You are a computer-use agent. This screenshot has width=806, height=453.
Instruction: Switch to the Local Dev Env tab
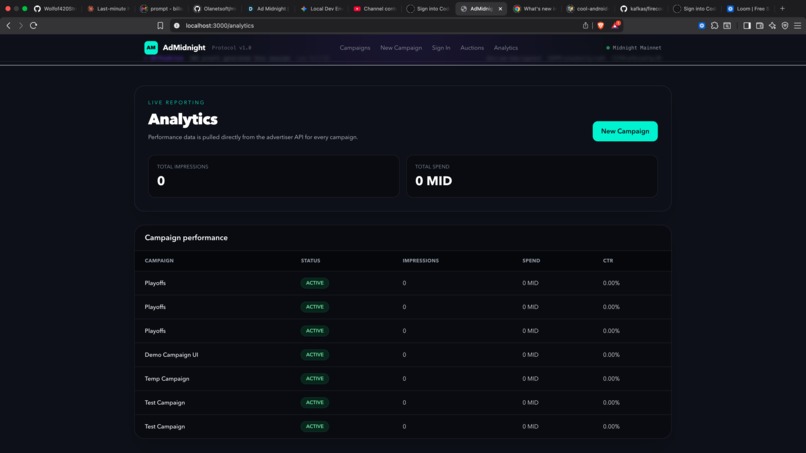322,9
